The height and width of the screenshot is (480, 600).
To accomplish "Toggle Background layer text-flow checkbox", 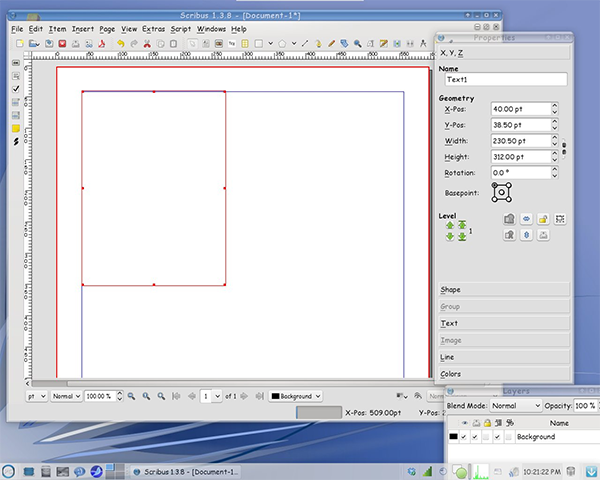I will pyautogui.click(x=497, y=437).
